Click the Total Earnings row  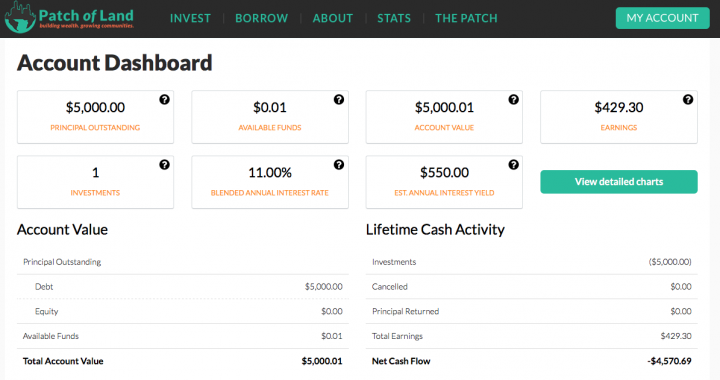(531, 336)
